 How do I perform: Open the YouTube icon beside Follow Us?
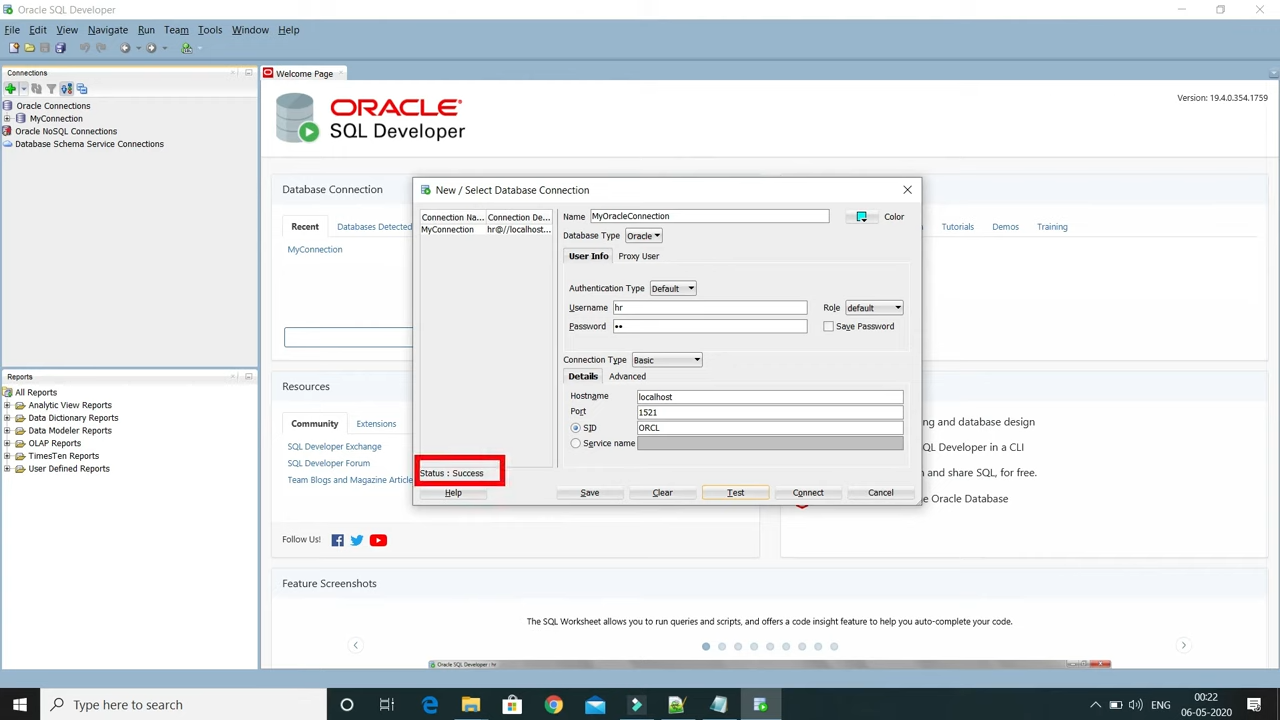click(x=378, y=540)
